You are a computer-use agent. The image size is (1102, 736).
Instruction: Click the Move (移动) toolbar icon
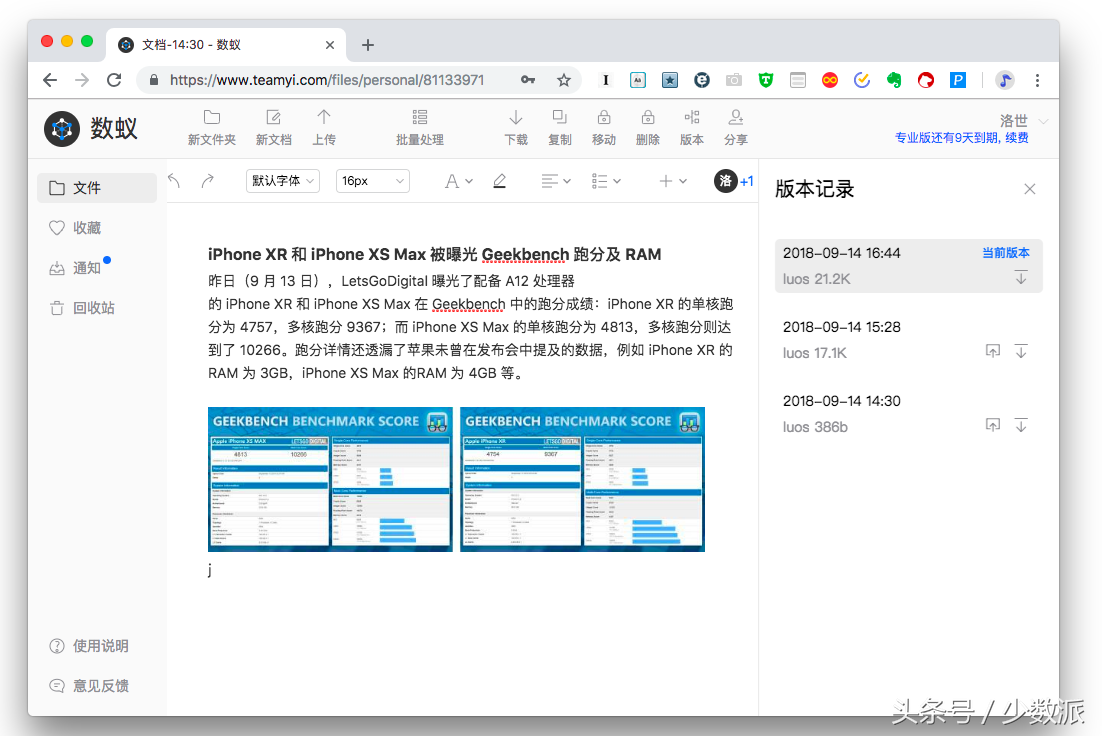tap(604, 117)
